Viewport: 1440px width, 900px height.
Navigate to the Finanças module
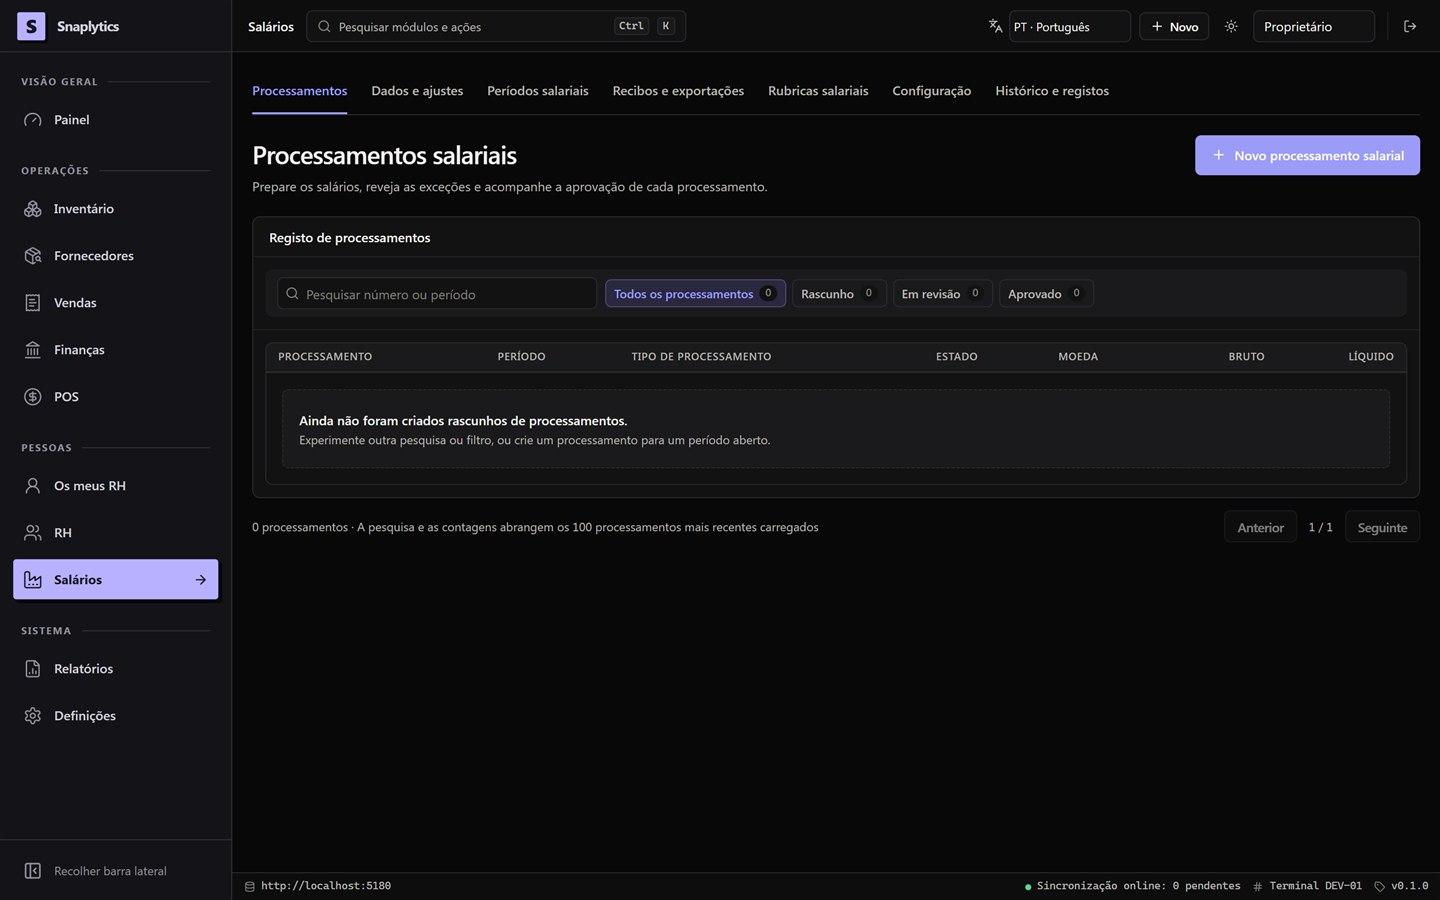click(x=116, y=350)
